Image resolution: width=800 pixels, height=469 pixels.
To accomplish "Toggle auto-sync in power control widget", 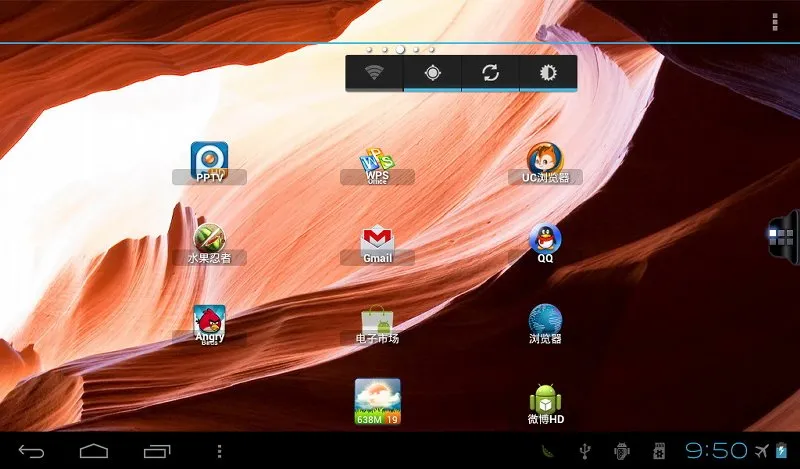I will point(490,73).
